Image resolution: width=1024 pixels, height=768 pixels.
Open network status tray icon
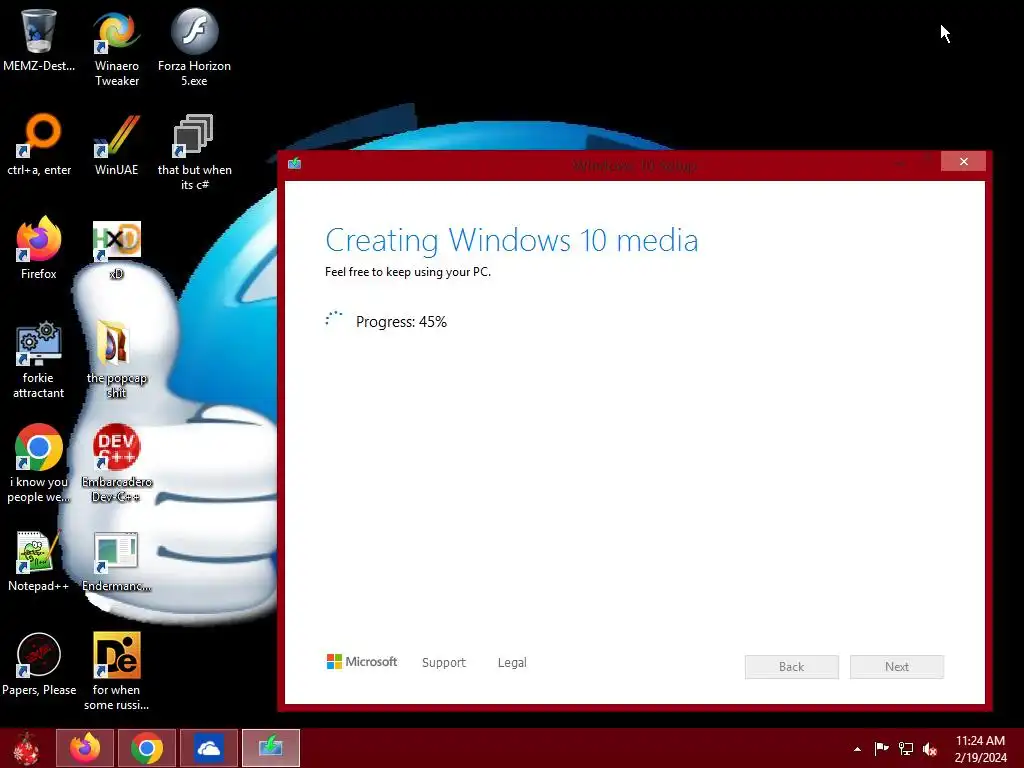click(906, 749)
